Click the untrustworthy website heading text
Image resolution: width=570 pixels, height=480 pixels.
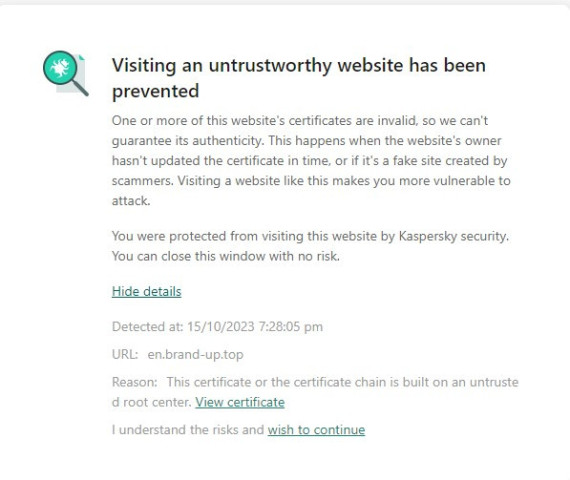point(298,78)
